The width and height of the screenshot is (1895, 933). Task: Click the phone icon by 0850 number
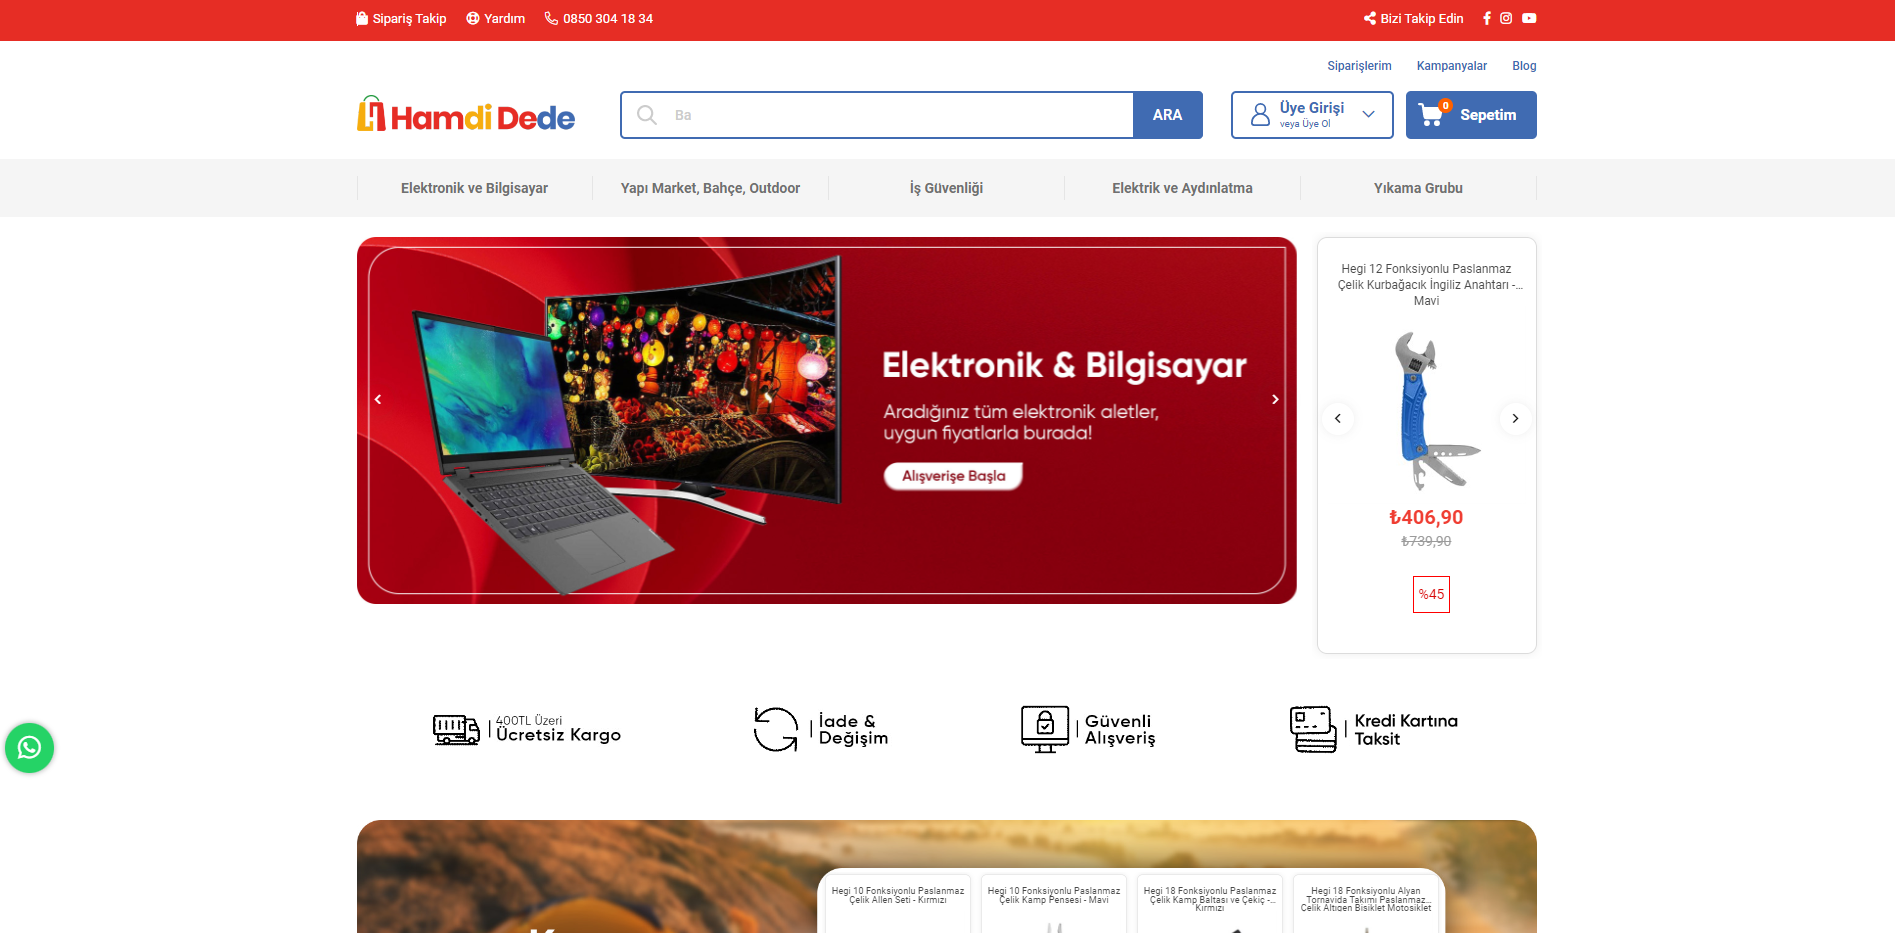551,18
